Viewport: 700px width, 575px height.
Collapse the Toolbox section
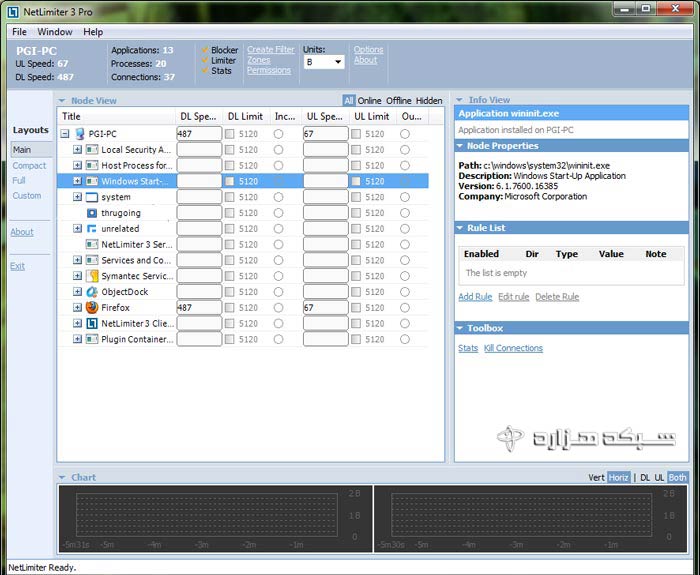[459, 328]
